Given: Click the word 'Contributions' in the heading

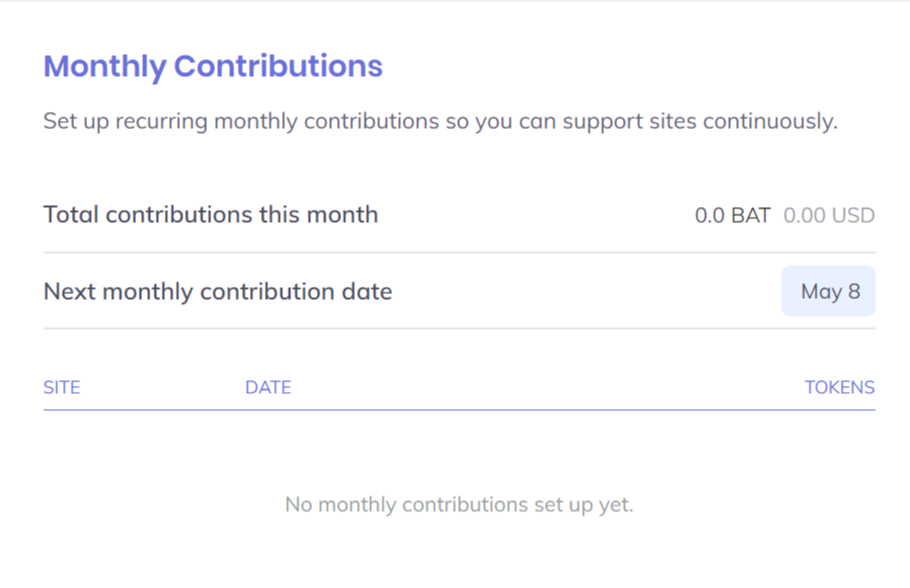Looking at the screenshot, I should pyautogui.click(x=278, y=66).
